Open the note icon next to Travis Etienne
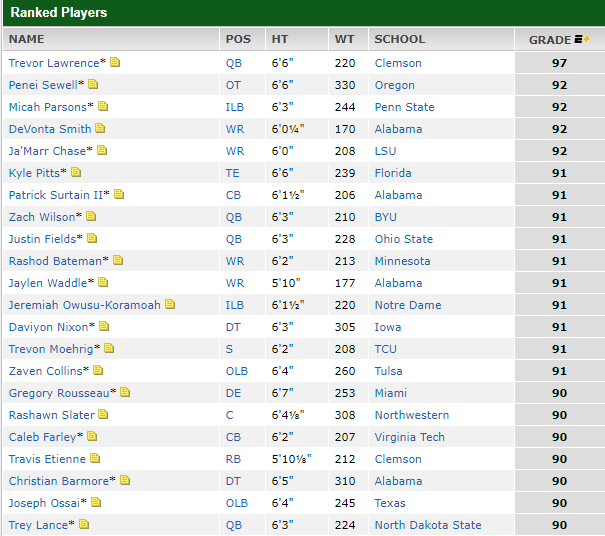This screenshot has height=536, width=605. click(x=95, y=459)
